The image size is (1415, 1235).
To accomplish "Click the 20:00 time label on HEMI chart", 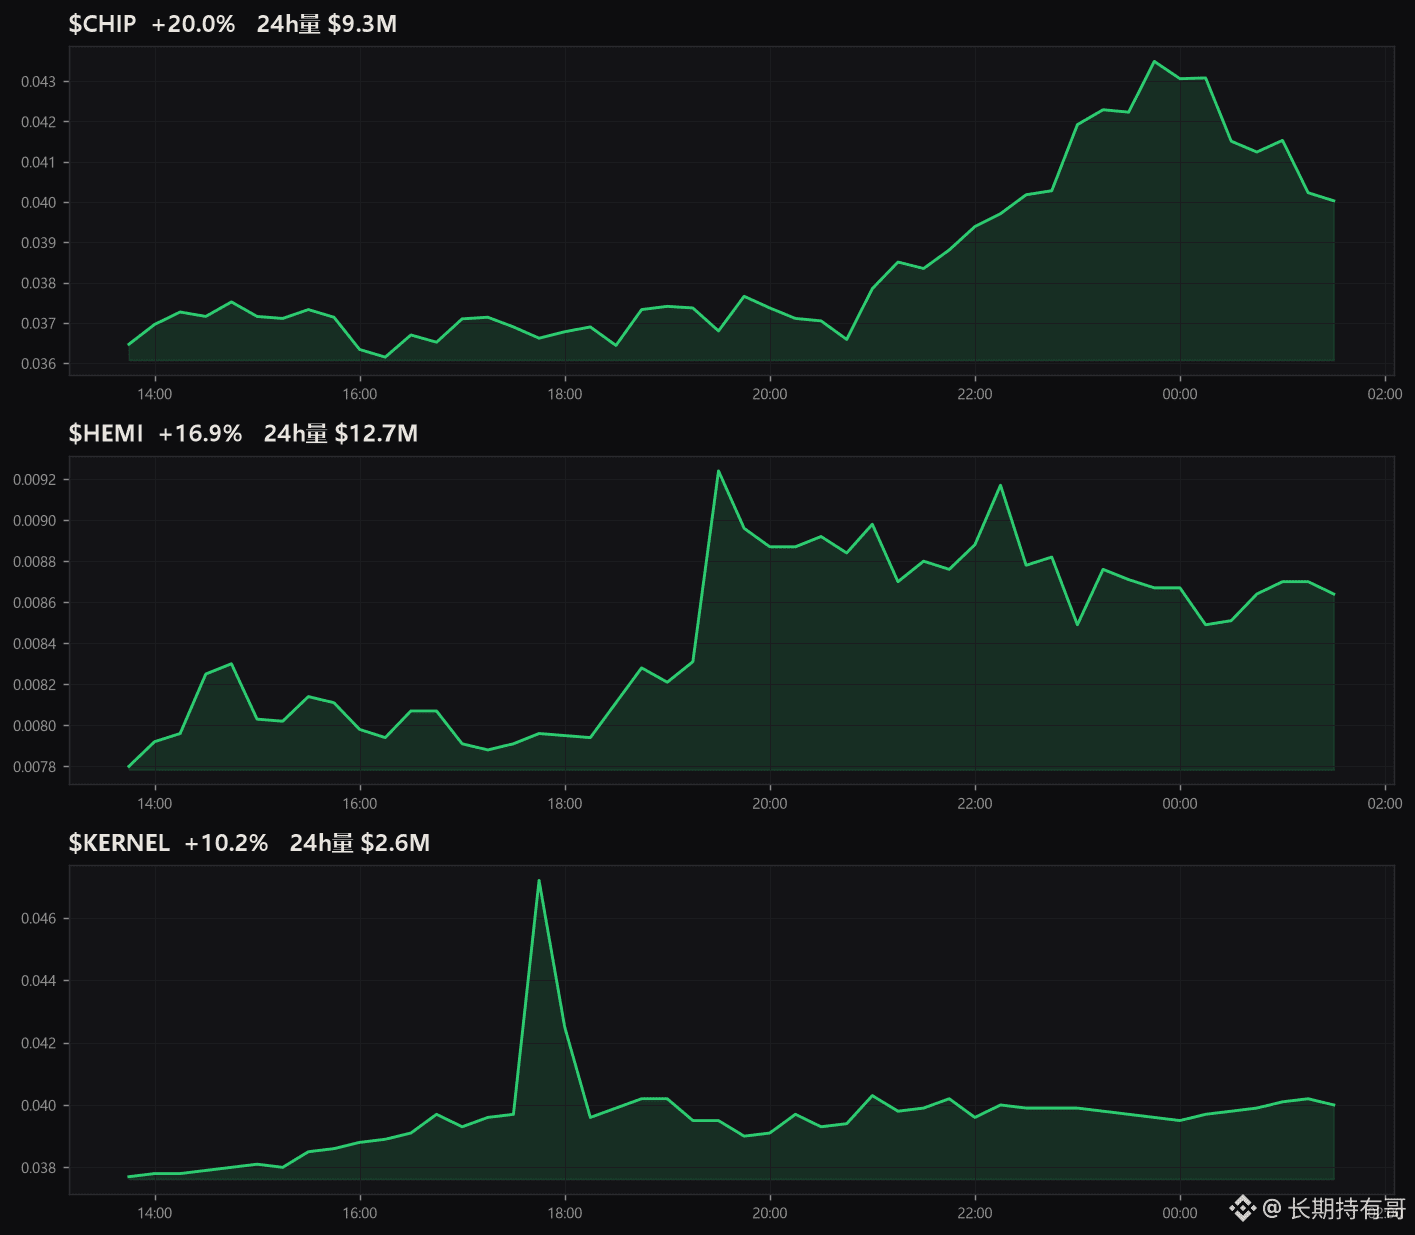I will click(770, 803).
